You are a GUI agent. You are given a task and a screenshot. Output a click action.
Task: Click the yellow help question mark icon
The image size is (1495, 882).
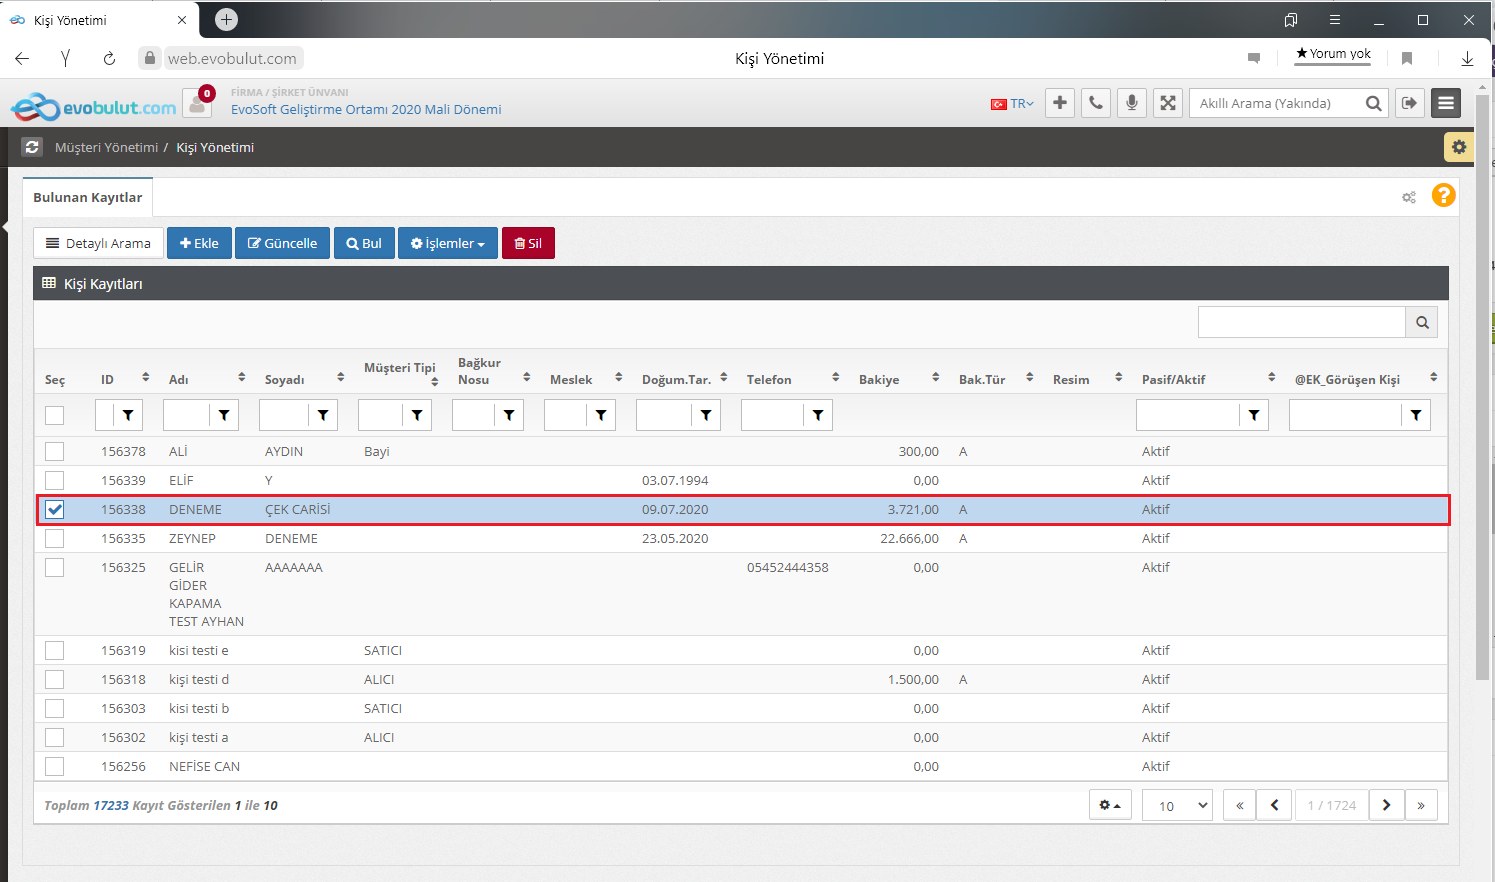pos(1443,196)
